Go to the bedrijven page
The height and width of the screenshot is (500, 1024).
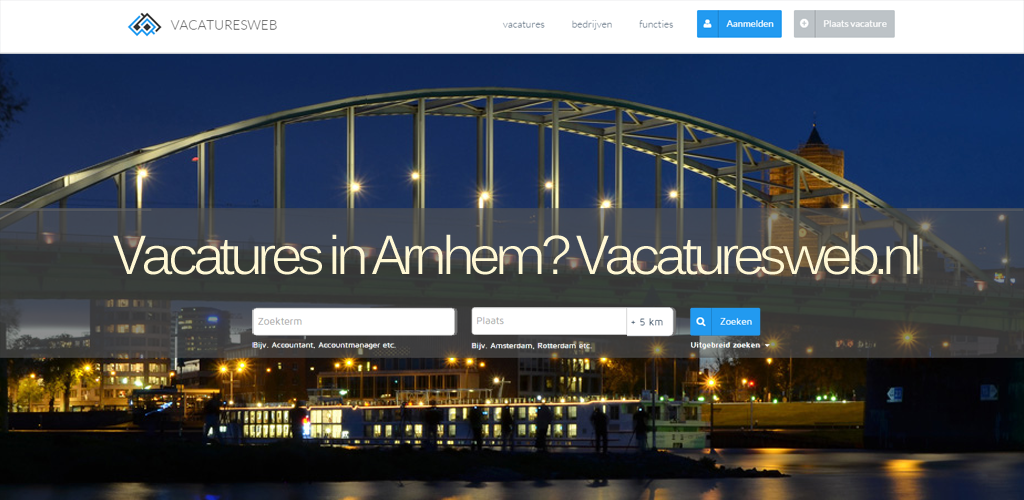(592, 25)
